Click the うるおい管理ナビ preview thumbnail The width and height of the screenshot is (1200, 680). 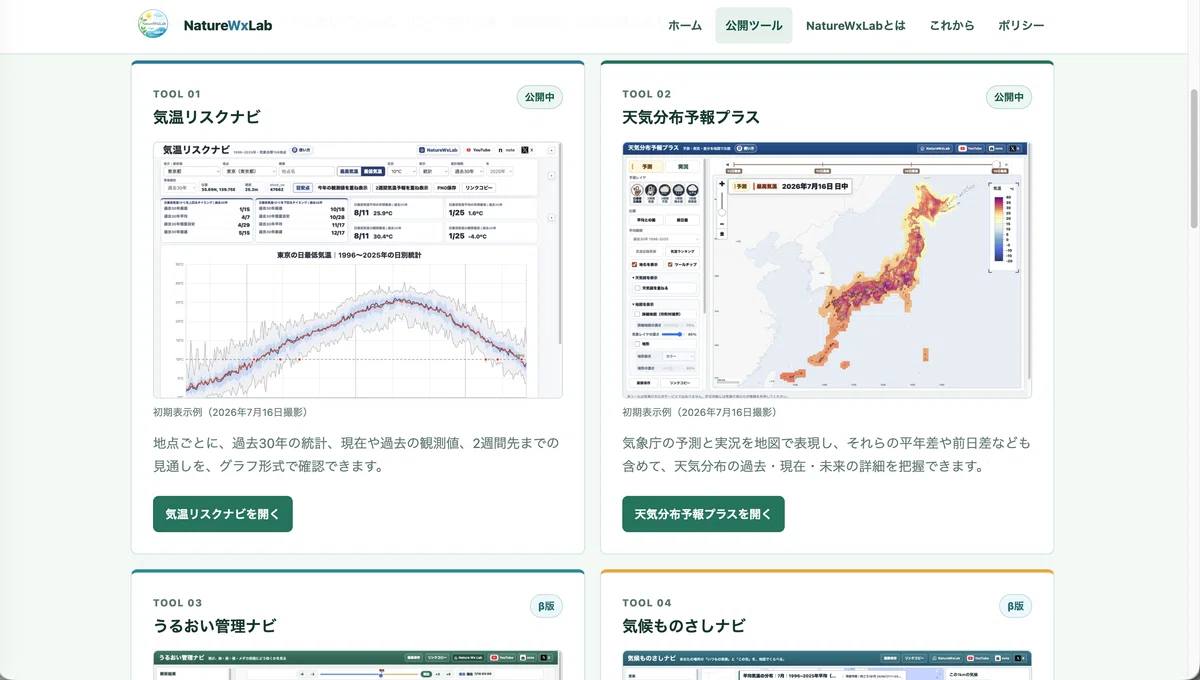point(358,665)
